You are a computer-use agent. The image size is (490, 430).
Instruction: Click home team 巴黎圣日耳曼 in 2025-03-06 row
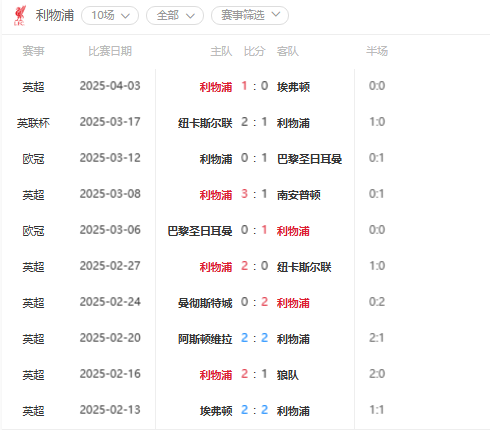[x=200, y=231]
